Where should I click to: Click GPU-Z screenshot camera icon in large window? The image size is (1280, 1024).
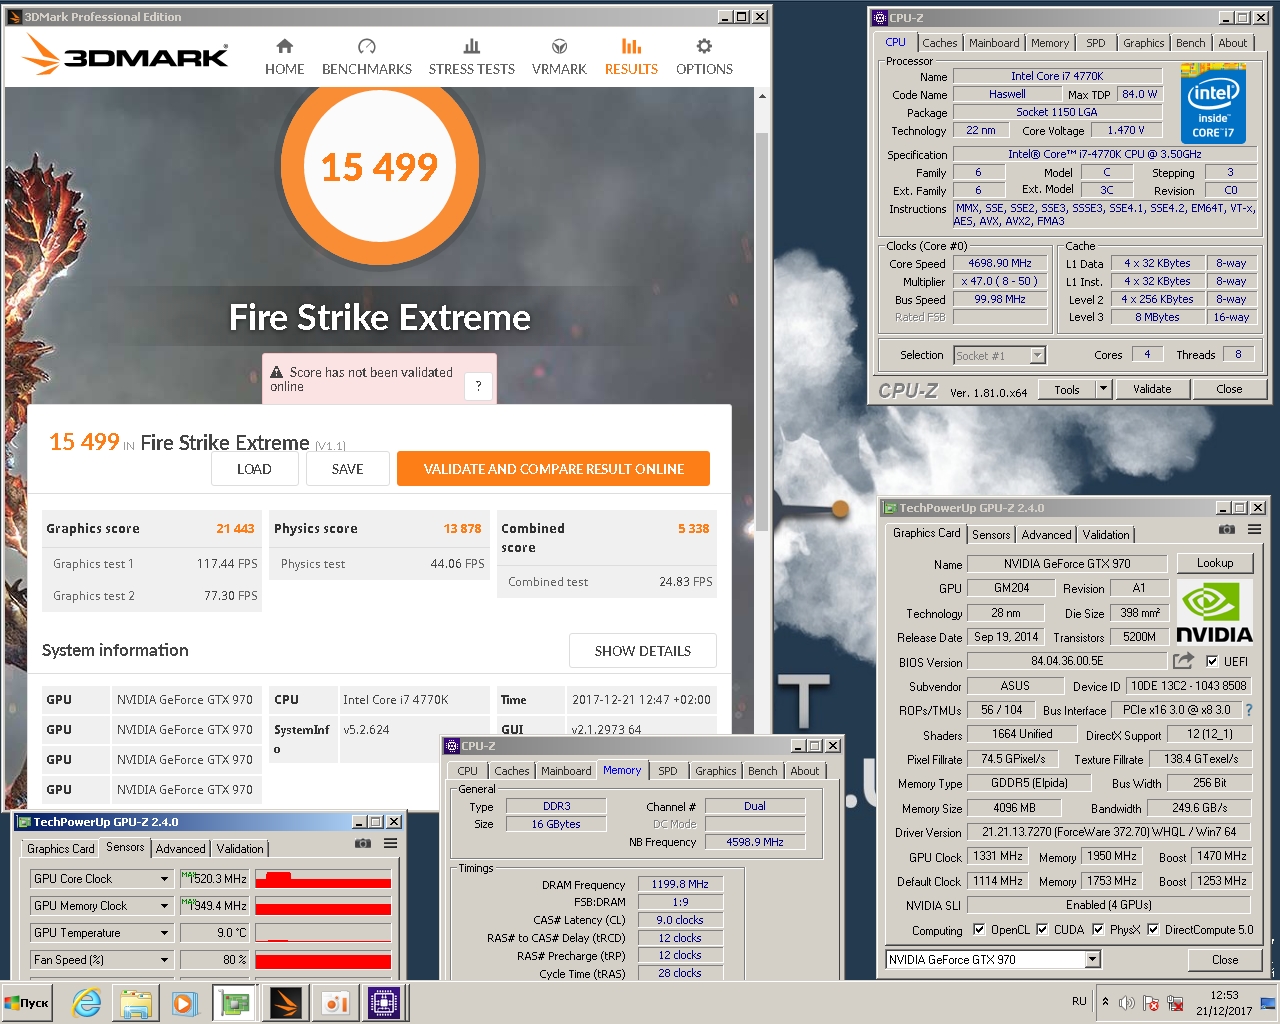click(1227, 530)
